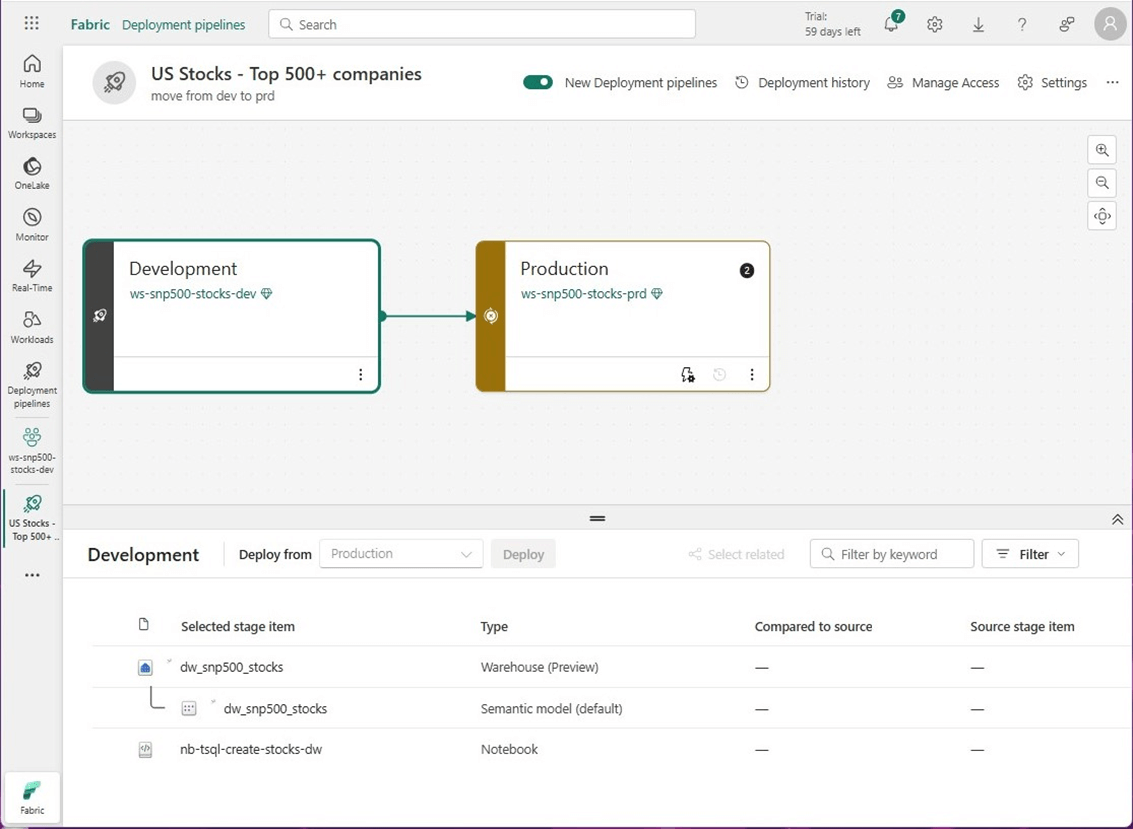Viewport: 1133px width, 829px height.
Task: Open the Deploy from Production dropdown
Action: tap(401, 554)
